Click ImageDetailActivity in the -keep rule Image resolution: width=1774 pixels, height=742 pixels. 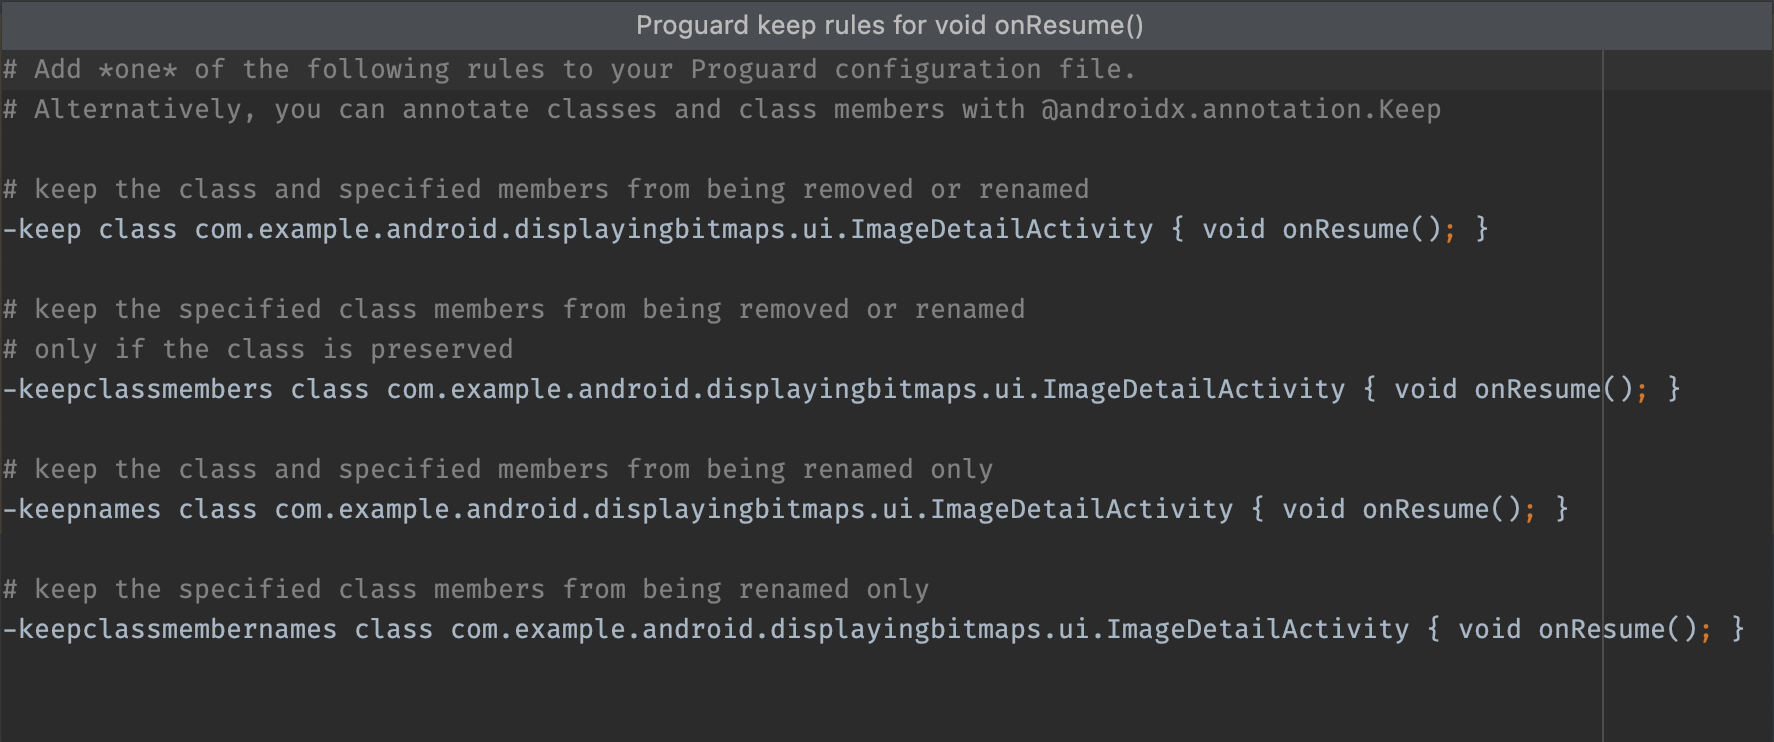click(x=1001, y=229)
